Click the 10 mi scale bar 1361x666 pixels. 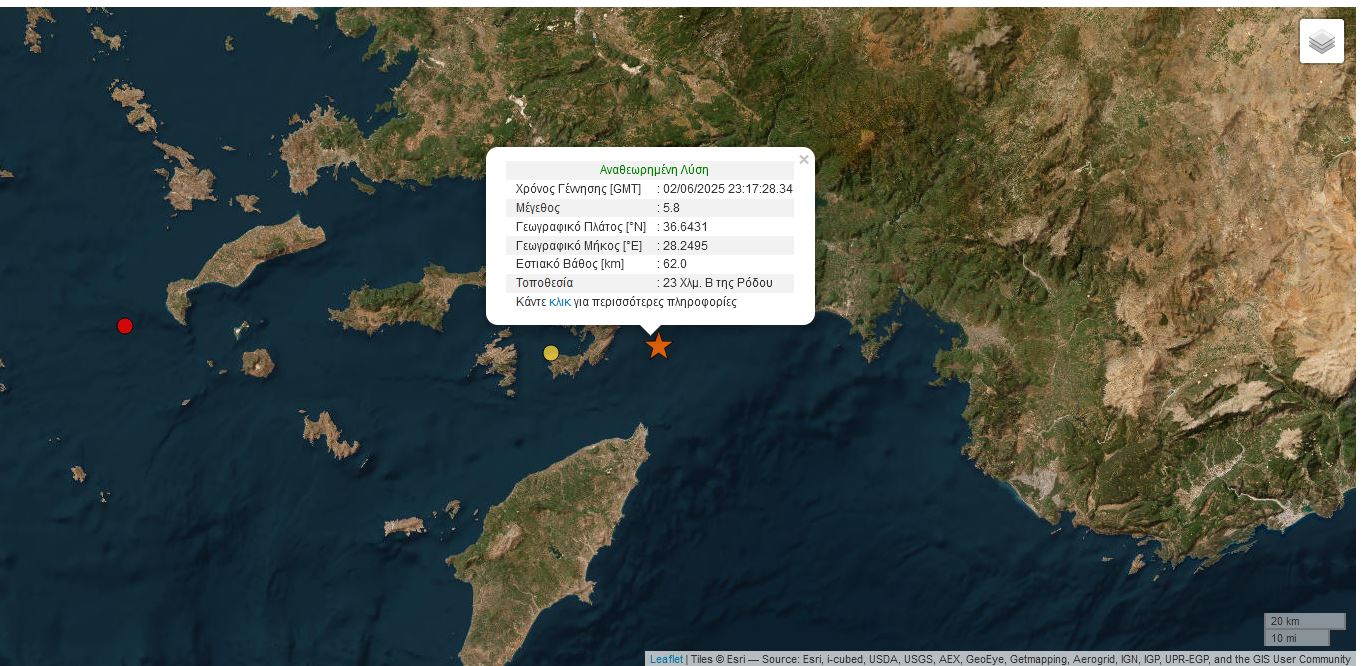tap(1296, 638)
